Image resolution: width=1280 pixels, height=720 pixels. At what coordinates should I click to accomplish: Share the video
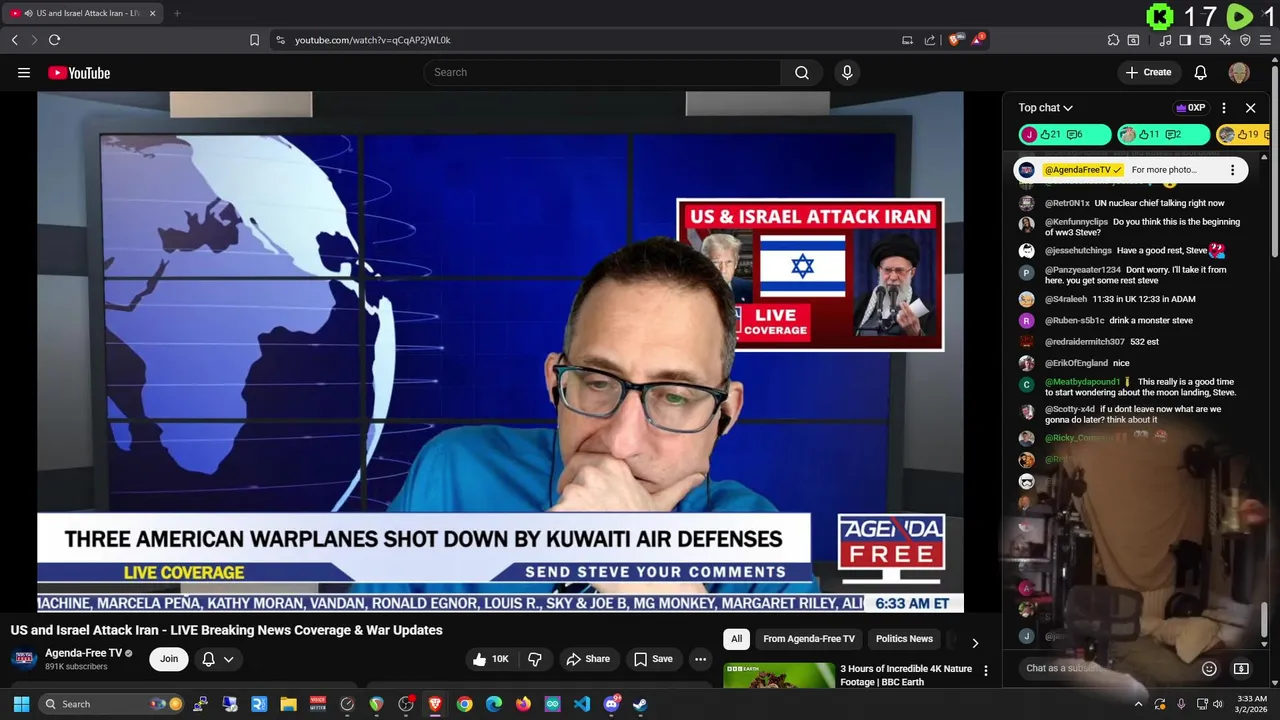(587, 659)
